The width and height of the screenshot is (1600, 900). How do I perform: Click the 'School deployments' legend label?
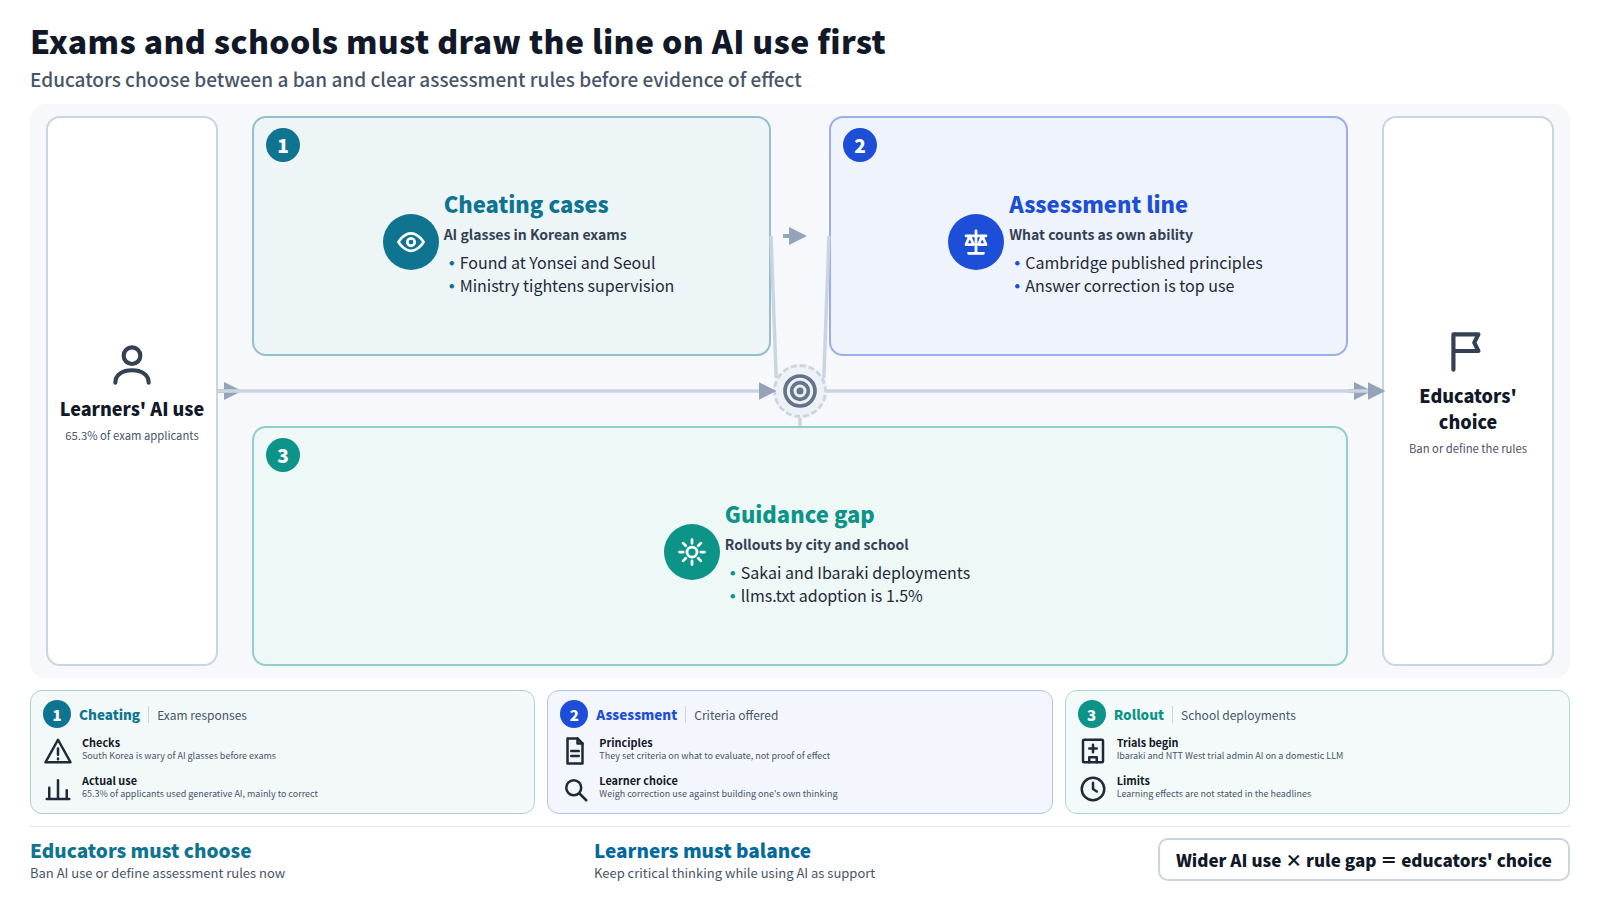pos(1238,716)
